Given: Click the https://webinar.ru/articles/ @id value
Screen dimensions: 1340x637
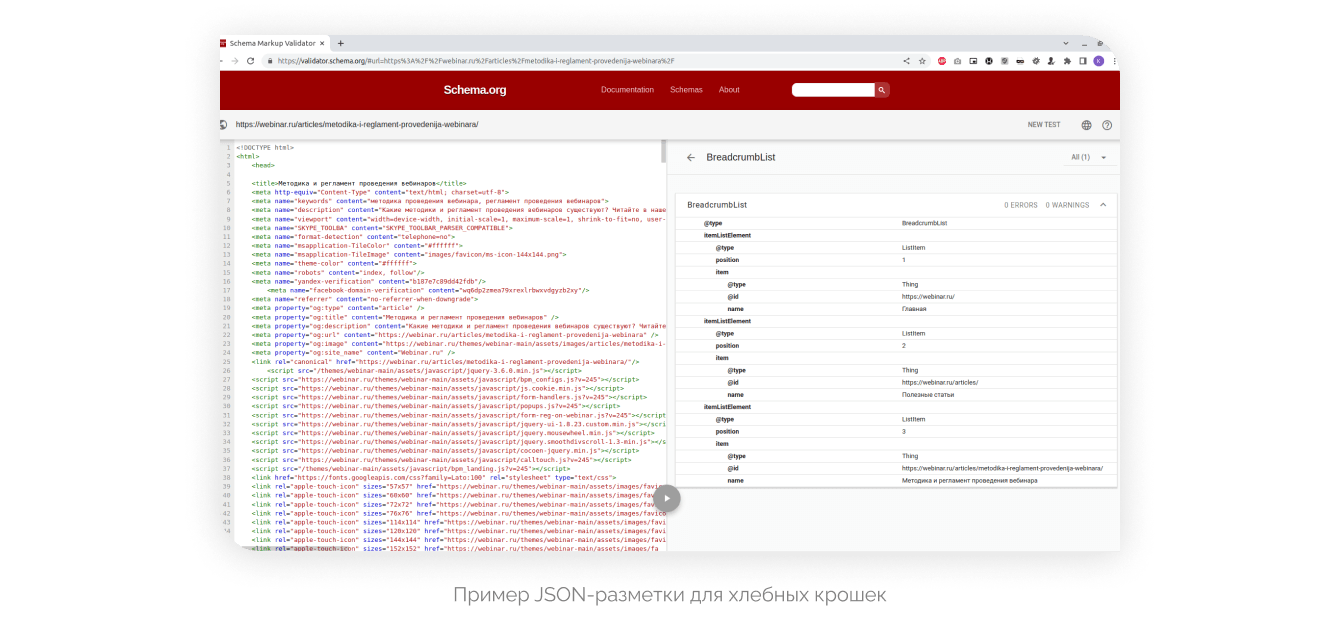Looking at the screenshot, I should click(x=939, y=382).
